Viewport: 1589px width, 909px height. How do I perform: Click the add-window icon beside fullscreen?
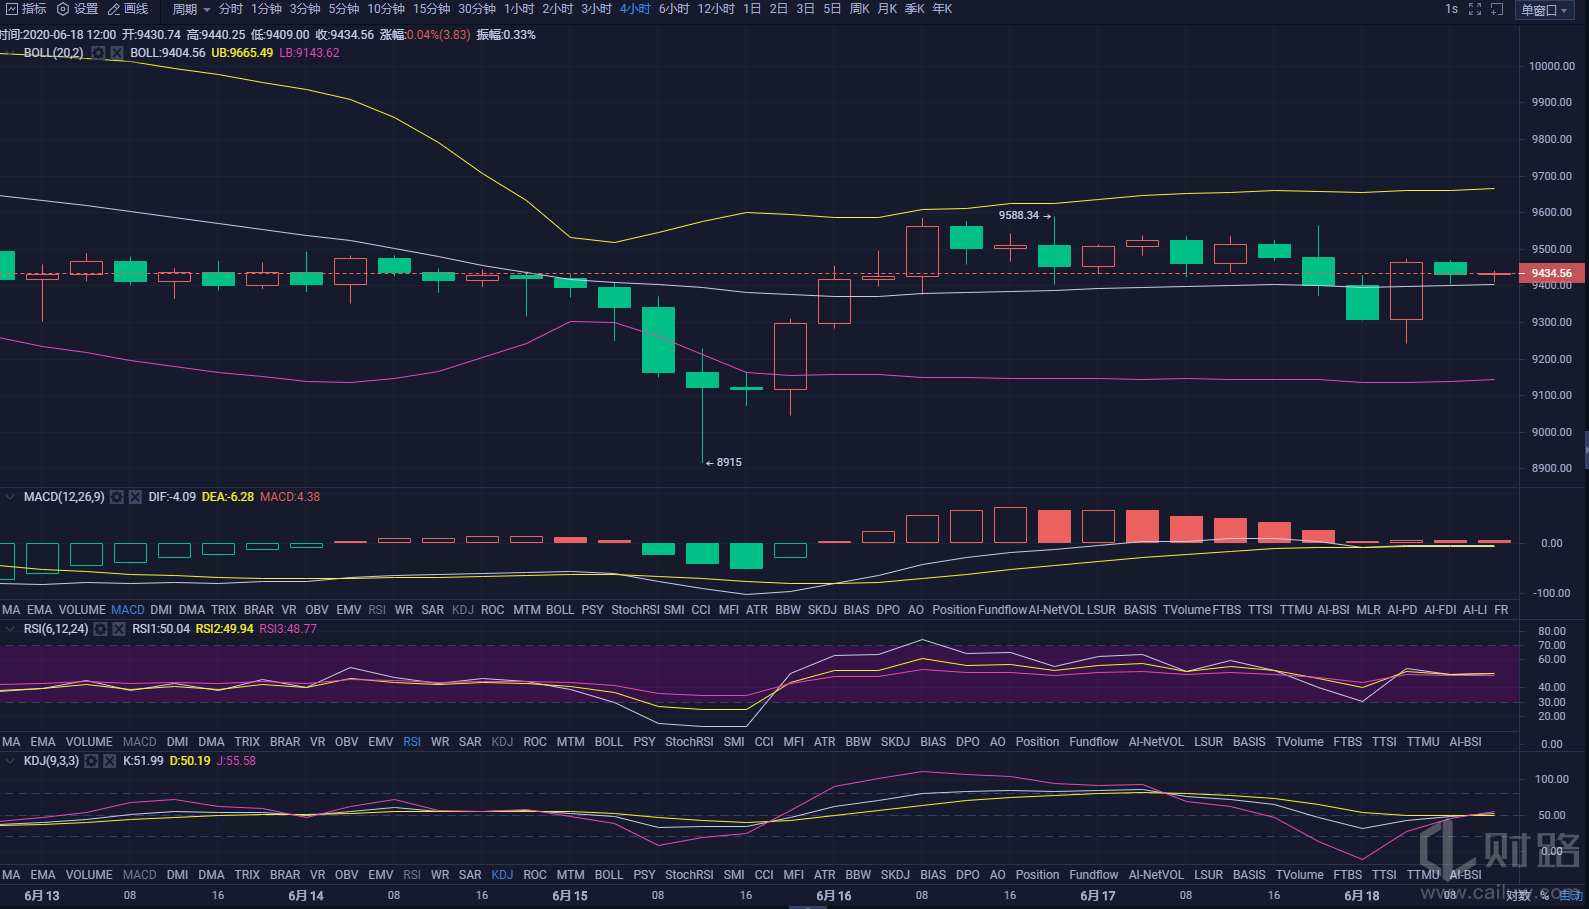(x=1497, y=9)
